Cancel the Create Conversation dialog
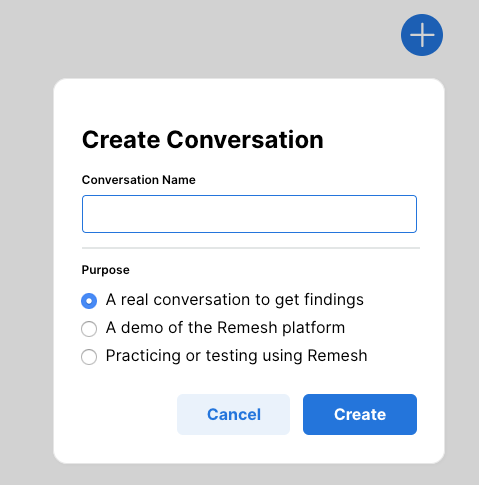Image resolution: width=479 pixels, height=485 pixels. coord(233,414)
